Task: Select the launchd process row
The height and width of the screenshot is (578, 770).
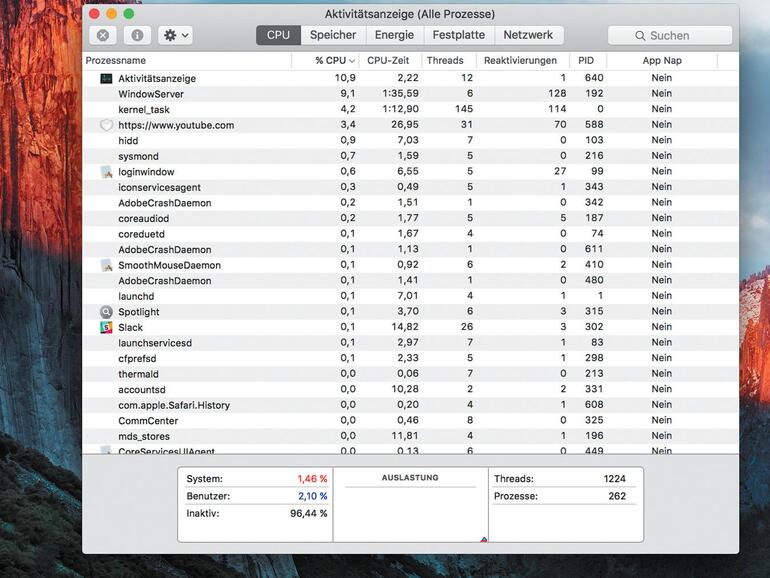Action: point(411,296)
